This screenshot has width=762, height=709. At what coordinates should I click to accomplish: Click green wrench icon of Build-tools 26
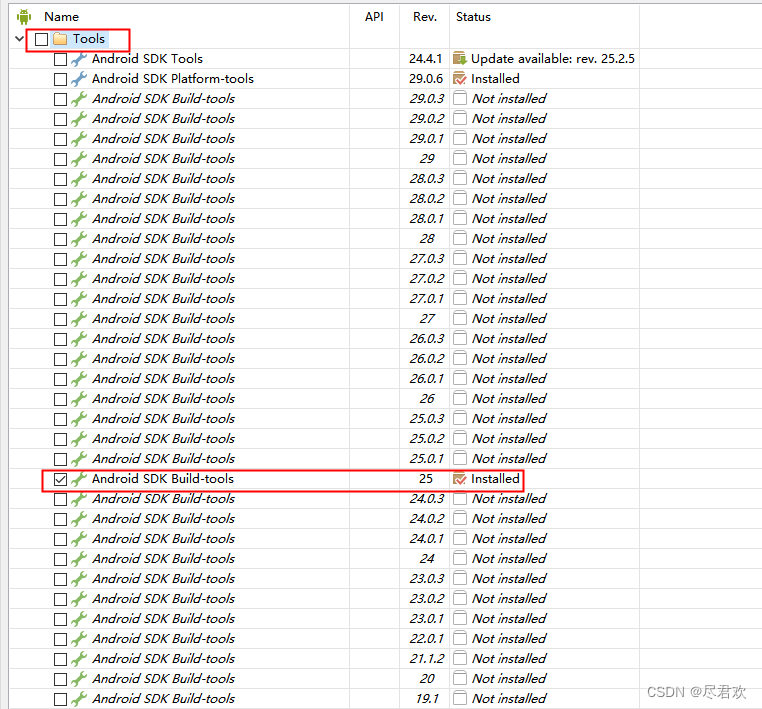click(x=79, y=398)
